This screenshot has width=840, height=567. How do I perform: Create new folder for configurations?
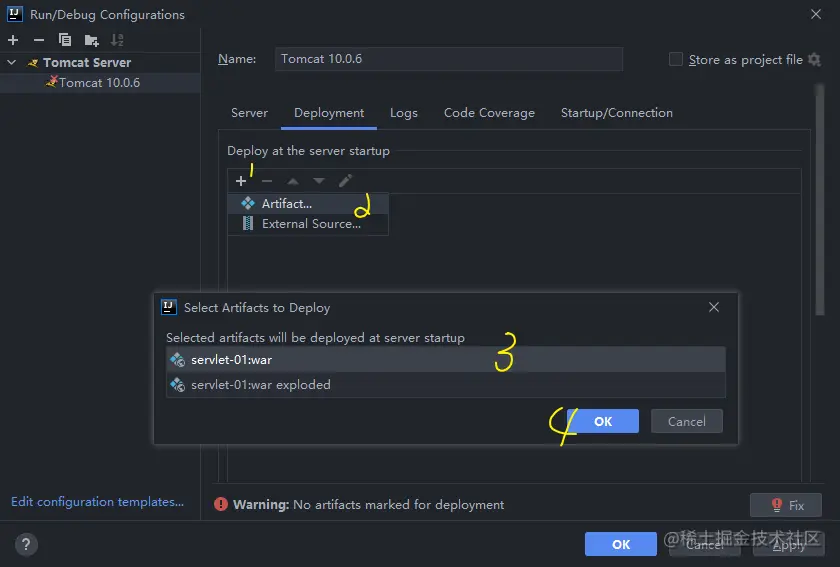92,40
